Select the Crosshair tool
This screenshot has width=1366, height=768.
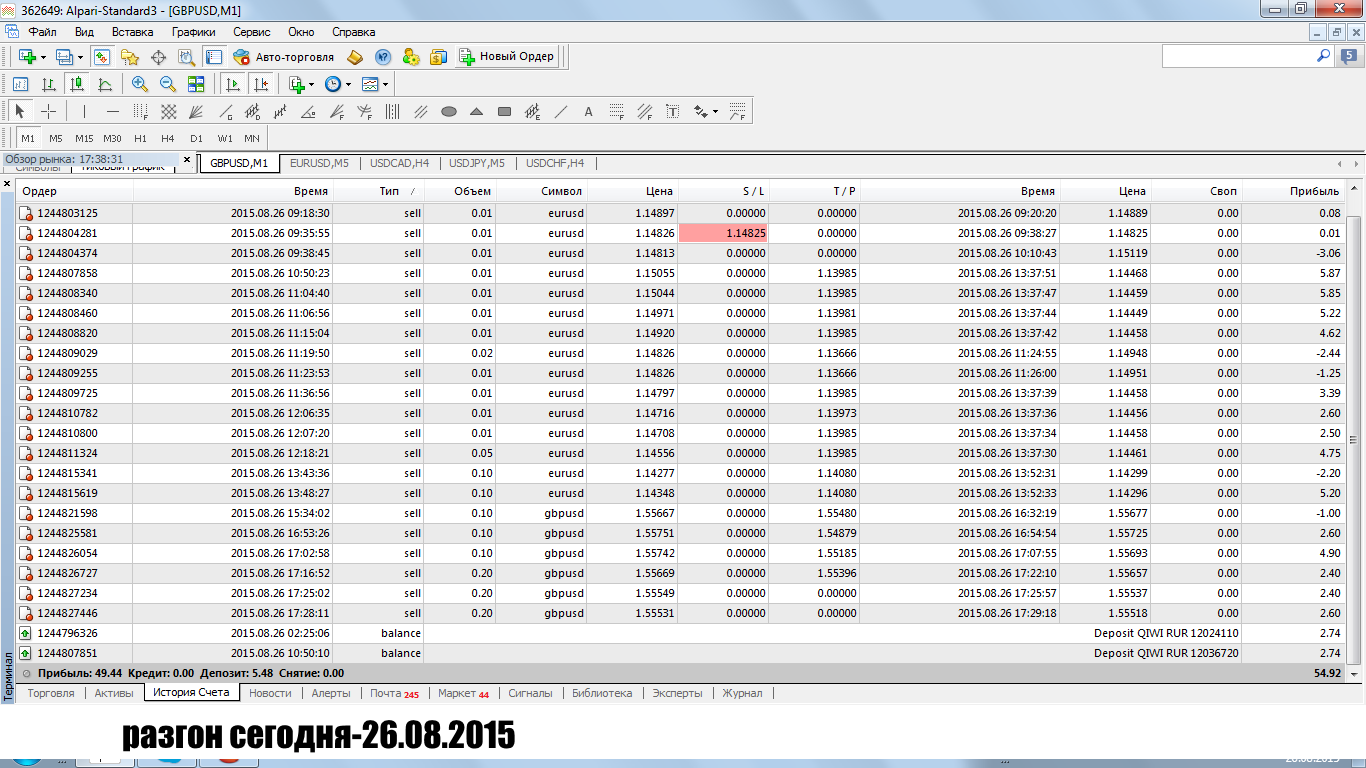(x=48, y=111)
